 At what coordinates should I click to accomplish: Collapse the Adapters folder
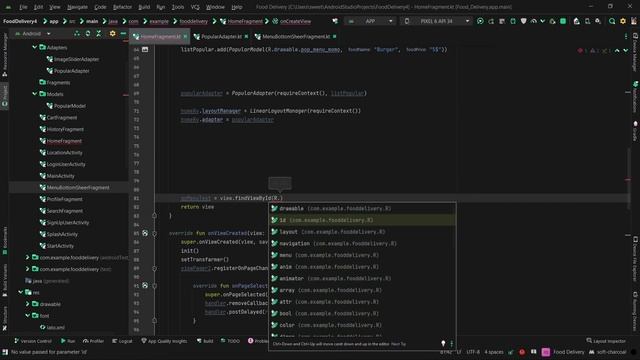(x=35, y=47)
